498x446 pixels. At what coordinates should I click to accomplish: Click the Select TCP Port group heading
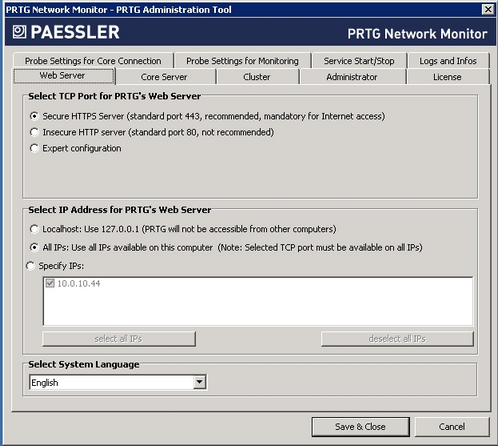click(x=114, y=96)
